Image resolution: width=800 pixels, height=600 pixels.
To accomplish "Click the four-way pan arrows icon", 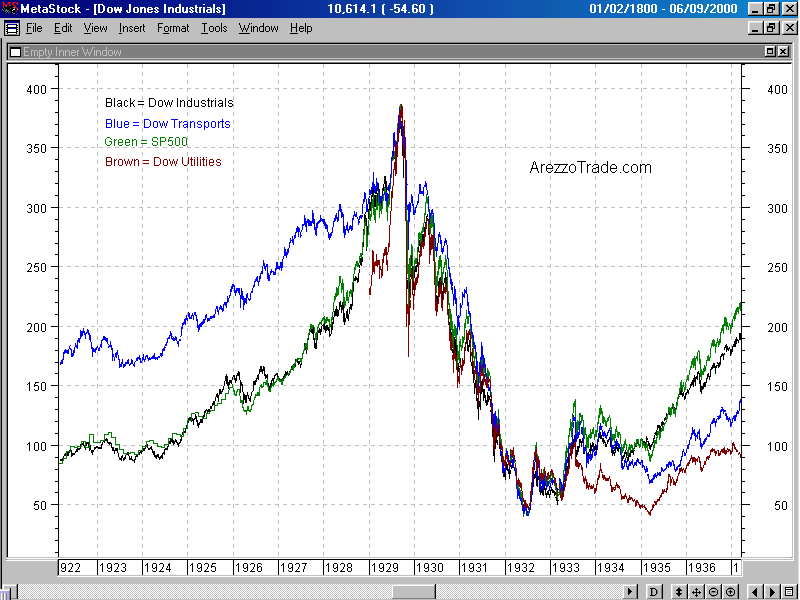I will pyautogui.click(x=696, y=592).
